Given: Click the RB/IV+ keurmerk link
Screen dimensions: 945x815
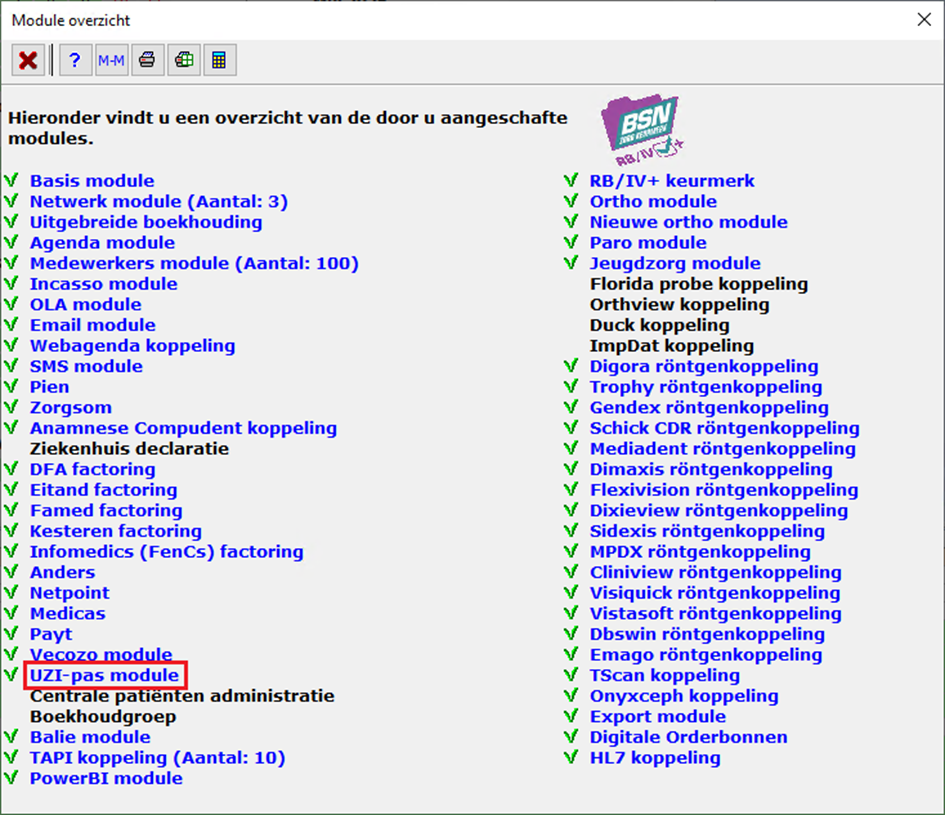Looking at the screenshot, I should click(x=672, y=181).
